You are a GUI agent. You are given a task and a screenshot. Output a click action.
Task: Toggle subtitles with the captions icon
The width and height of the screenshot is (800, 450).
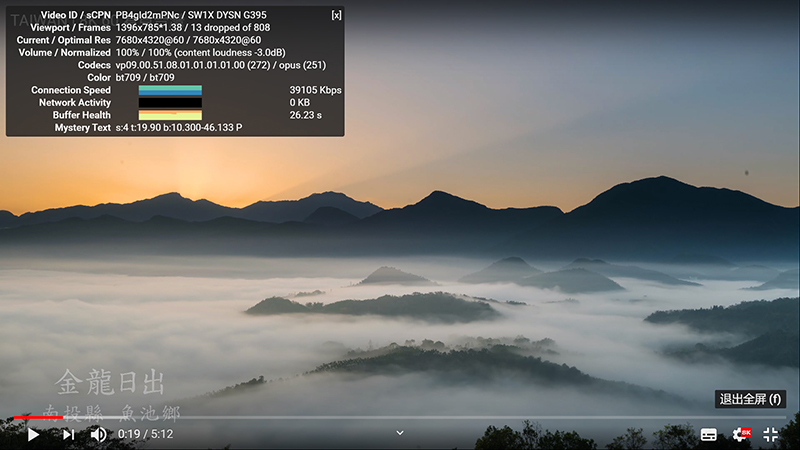tap(708, 434)
